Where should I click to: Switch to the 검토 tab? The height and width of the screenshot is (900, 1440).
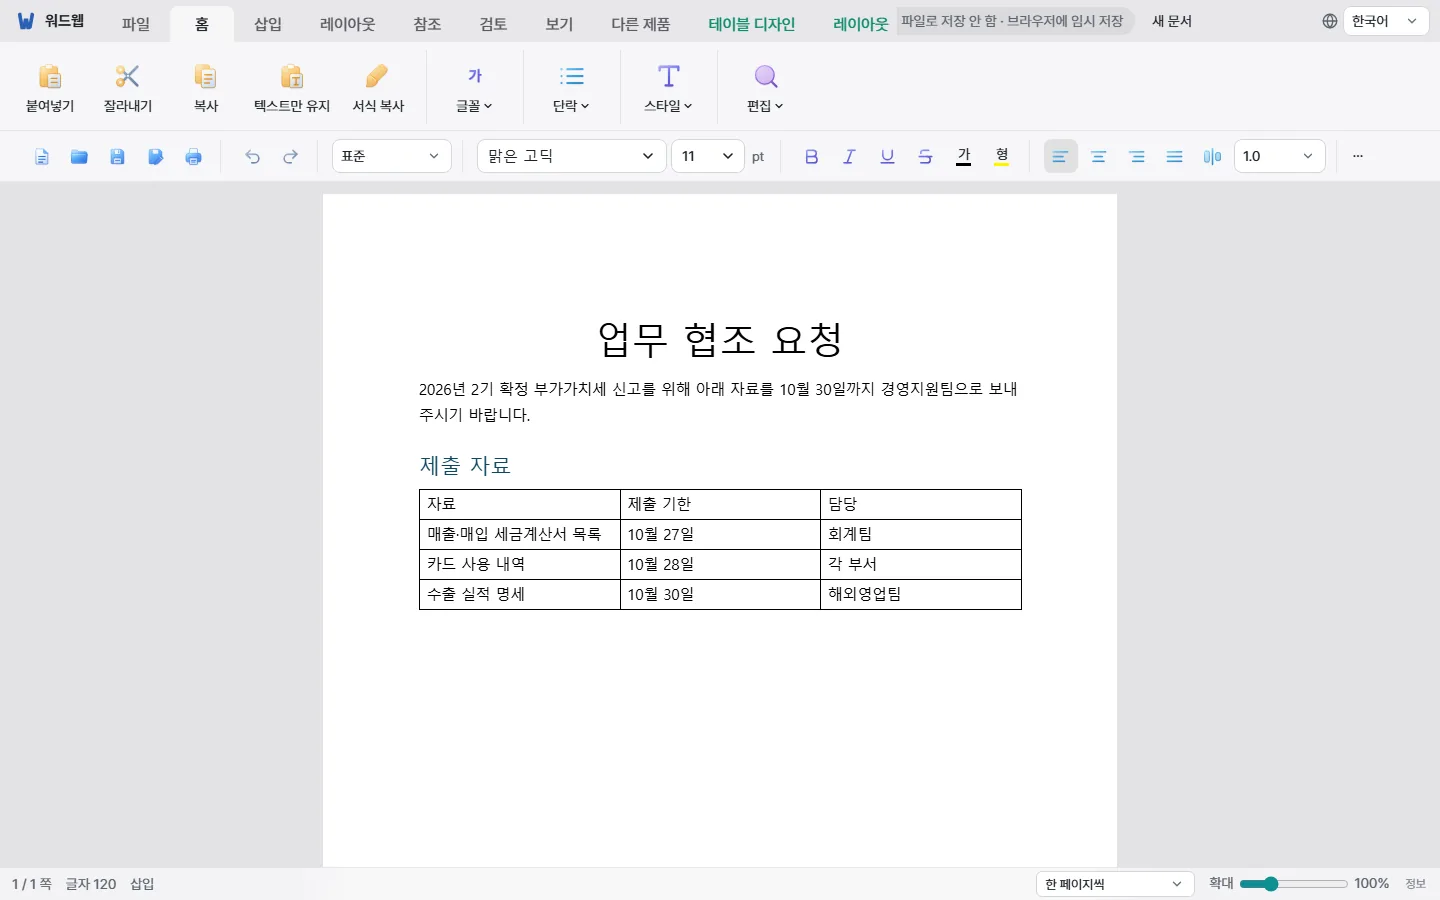coord(493,24)
